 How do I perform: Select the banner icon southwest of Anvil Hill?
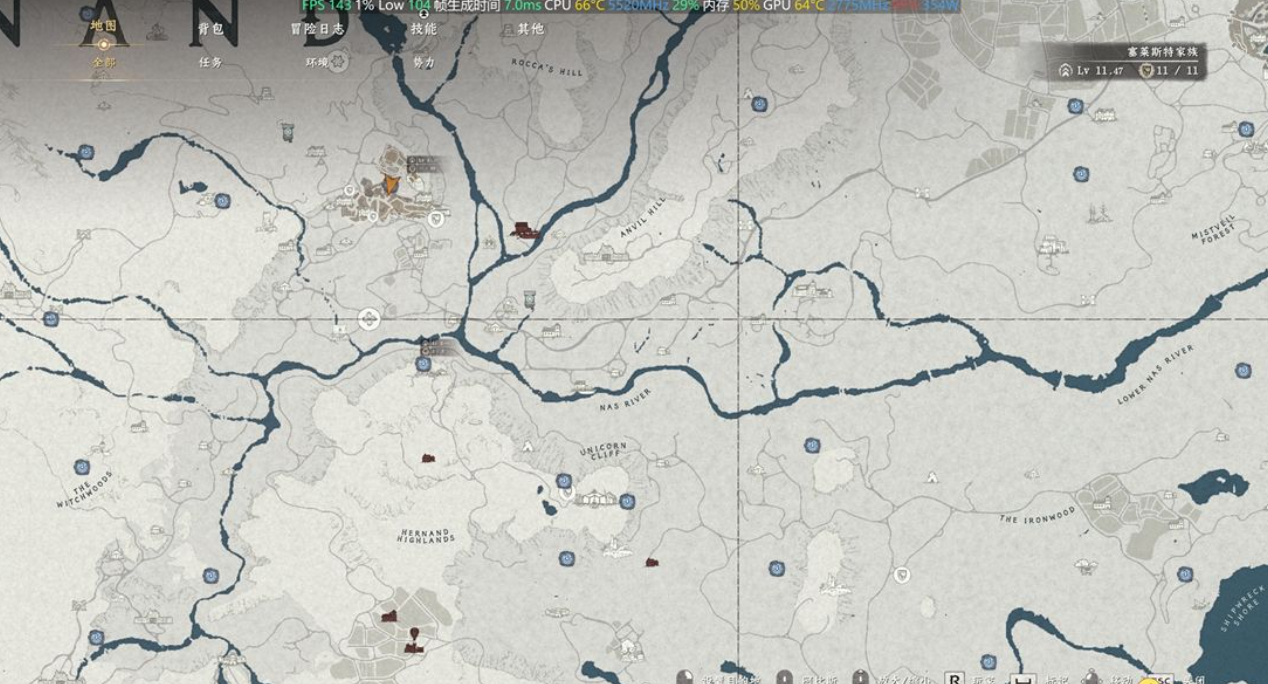[x=529, y=298]
